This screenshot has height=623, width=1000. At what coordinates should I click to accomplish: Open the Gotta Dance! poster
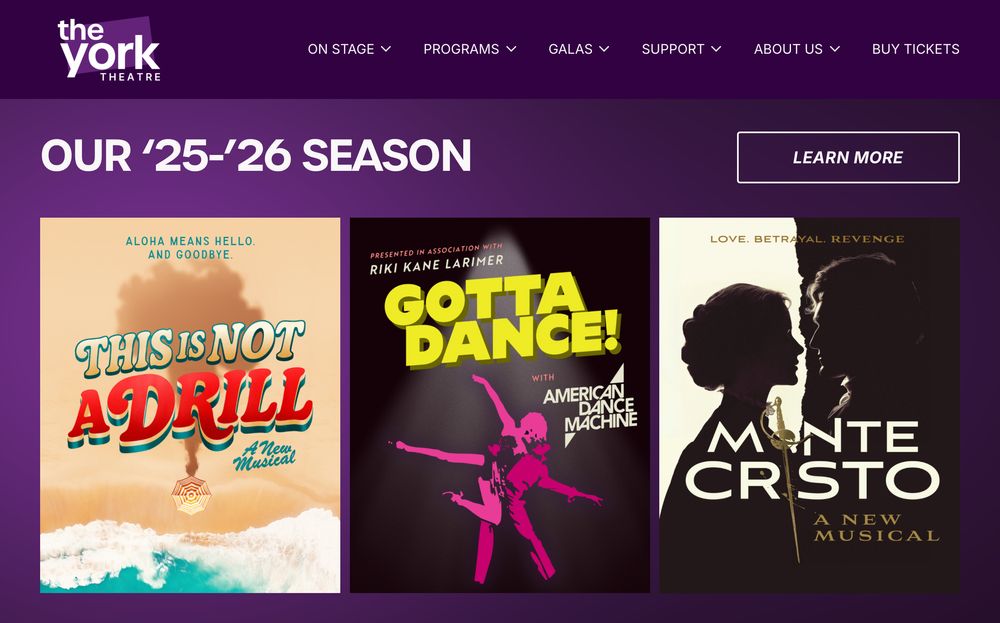pos(500,406)
